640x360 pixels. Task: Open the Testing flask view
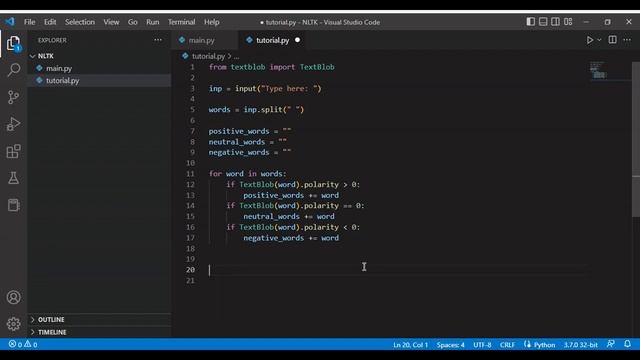[x=13, y=178]
